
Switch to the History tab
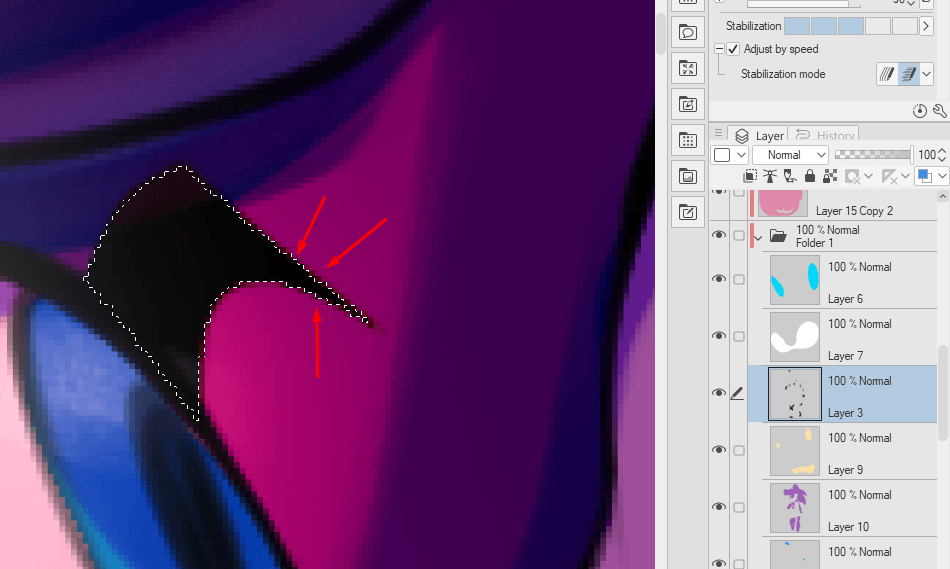tap(825, 135)
